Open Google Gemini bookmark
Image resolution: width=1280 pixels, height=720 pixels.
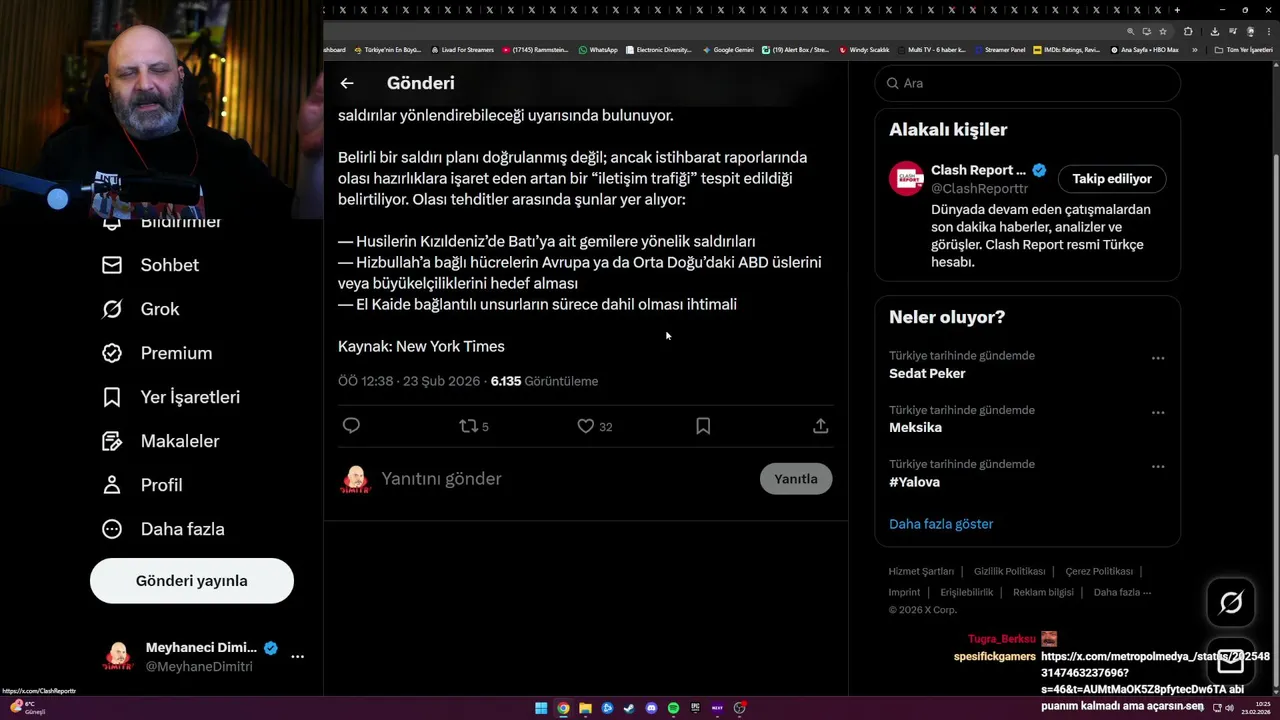click(x=728, y=49)
